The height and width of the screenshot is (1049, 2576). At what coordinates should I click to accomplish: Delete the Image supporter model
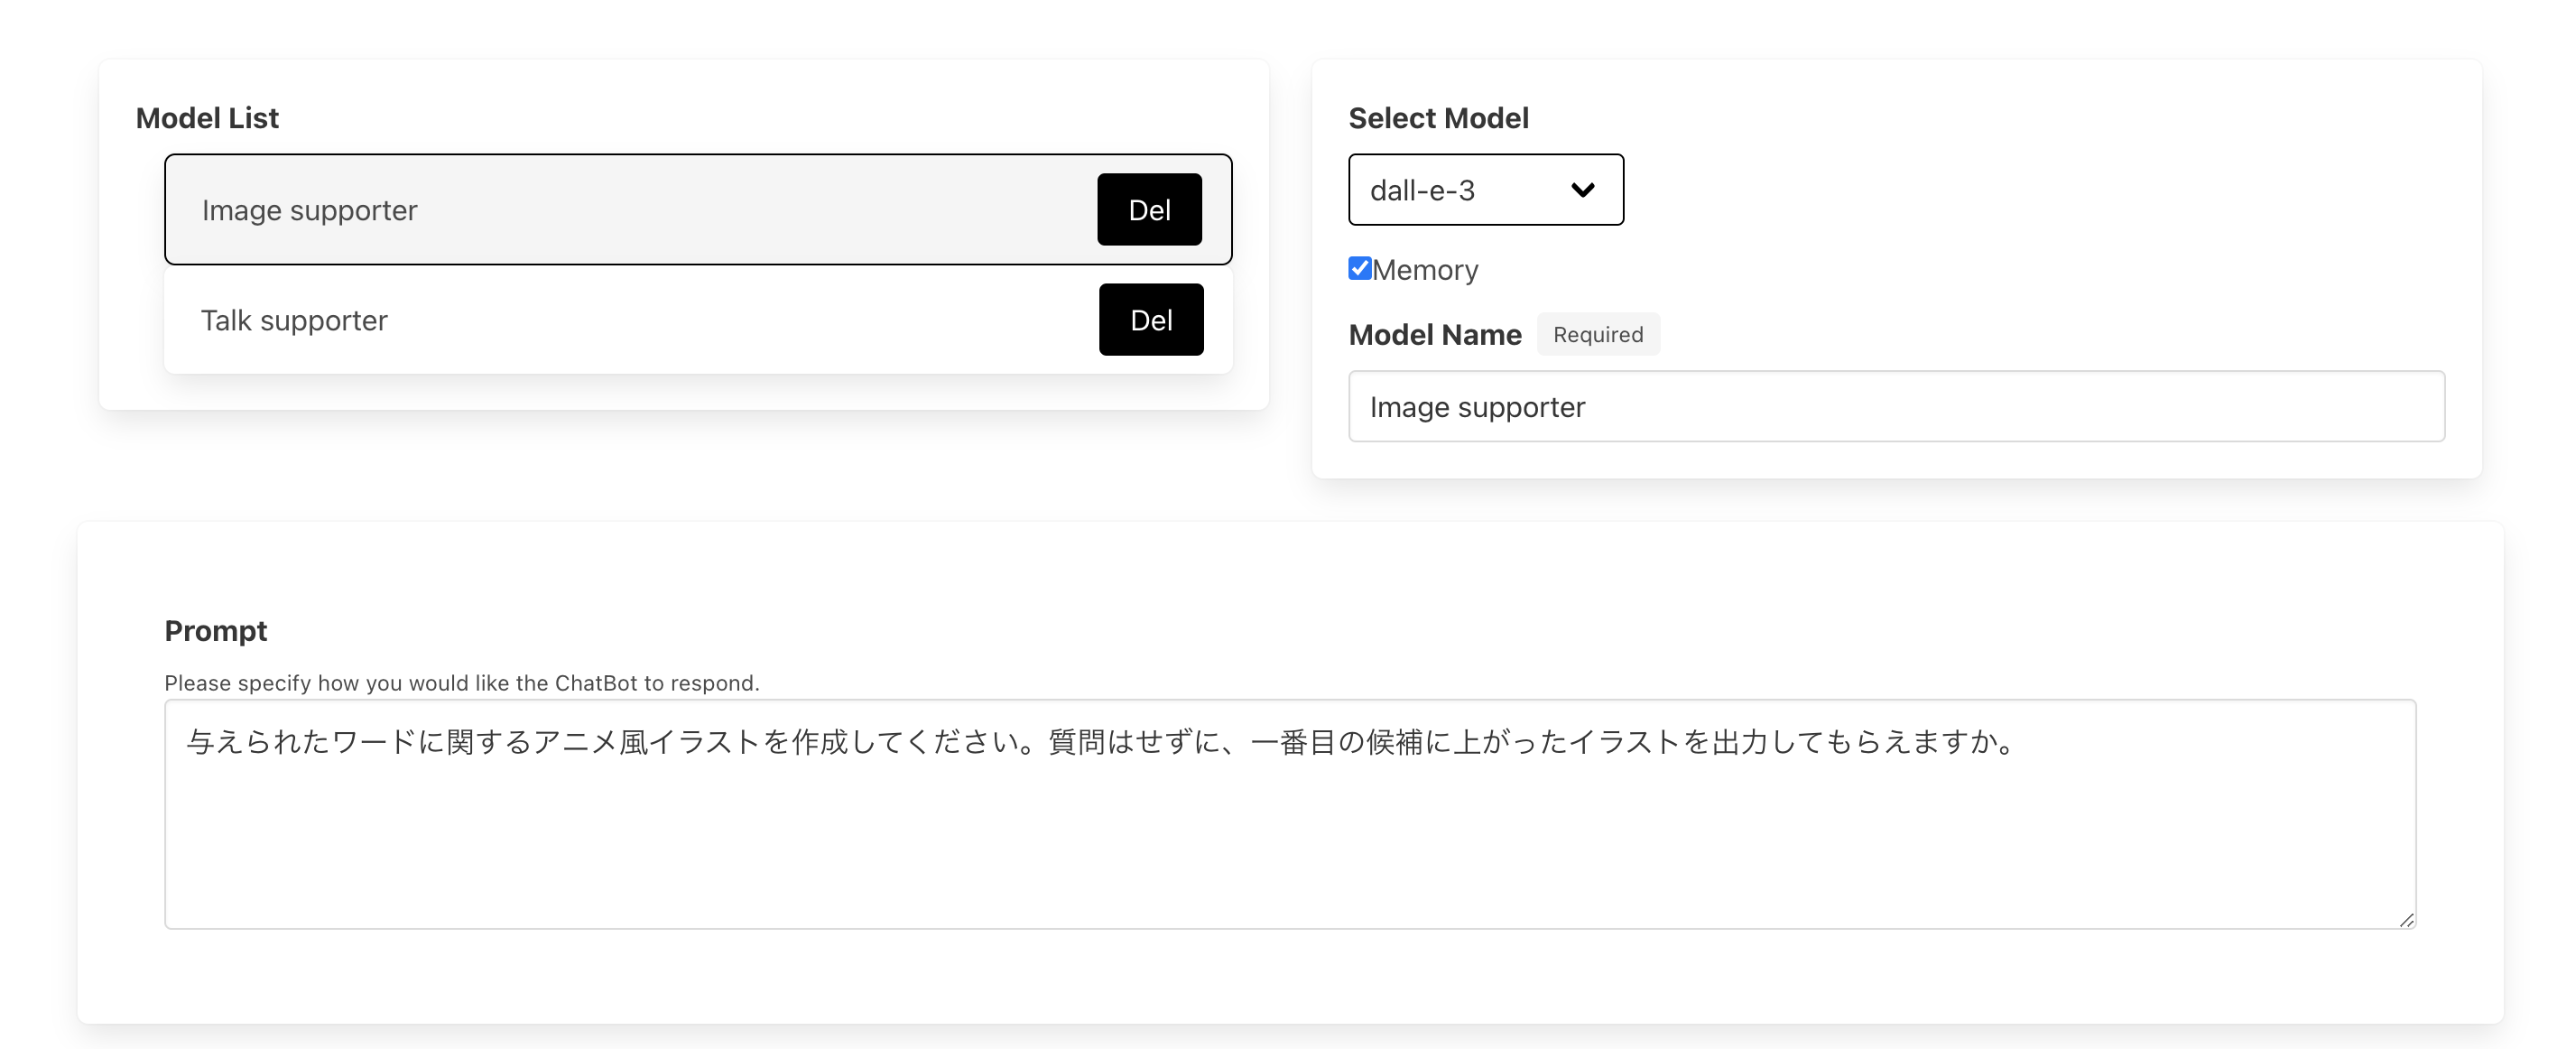pos(1149,210)
